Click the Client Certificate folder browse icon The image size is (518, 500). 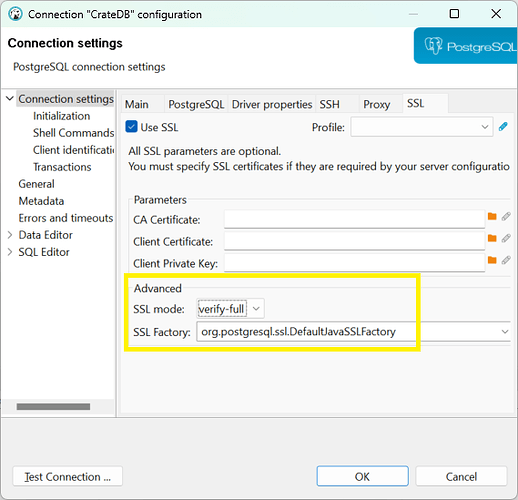(492, 238)
